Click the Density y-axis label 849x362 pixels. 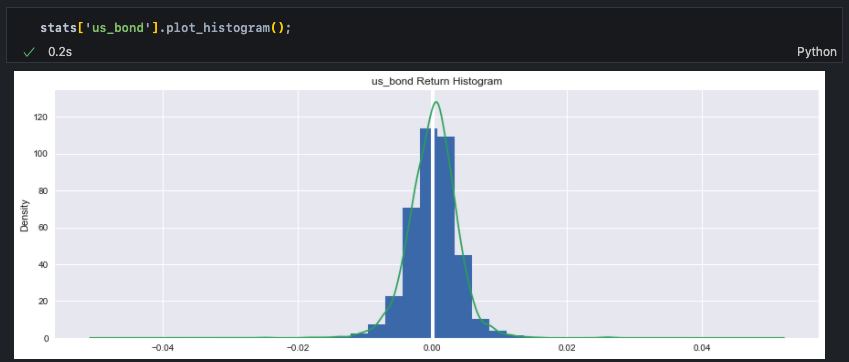click(x=24, y=216)
